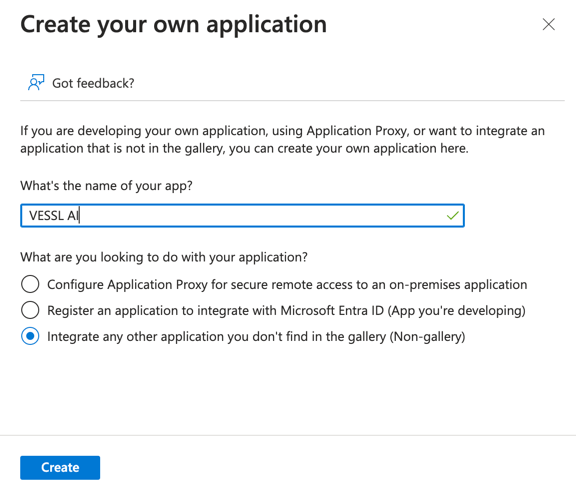Screen dimensions: 576x499
Task: Focus the app name input field
Action: [242, 216]
